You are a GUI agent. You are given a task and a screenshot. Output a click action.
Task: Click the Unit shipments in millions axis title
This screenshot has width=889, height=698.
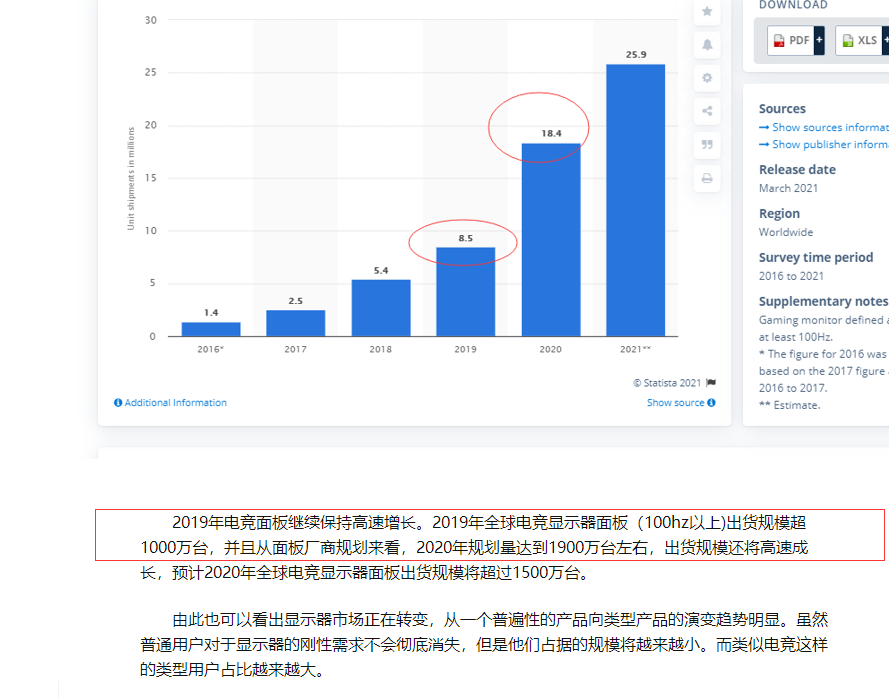click(x=131, y=178)
